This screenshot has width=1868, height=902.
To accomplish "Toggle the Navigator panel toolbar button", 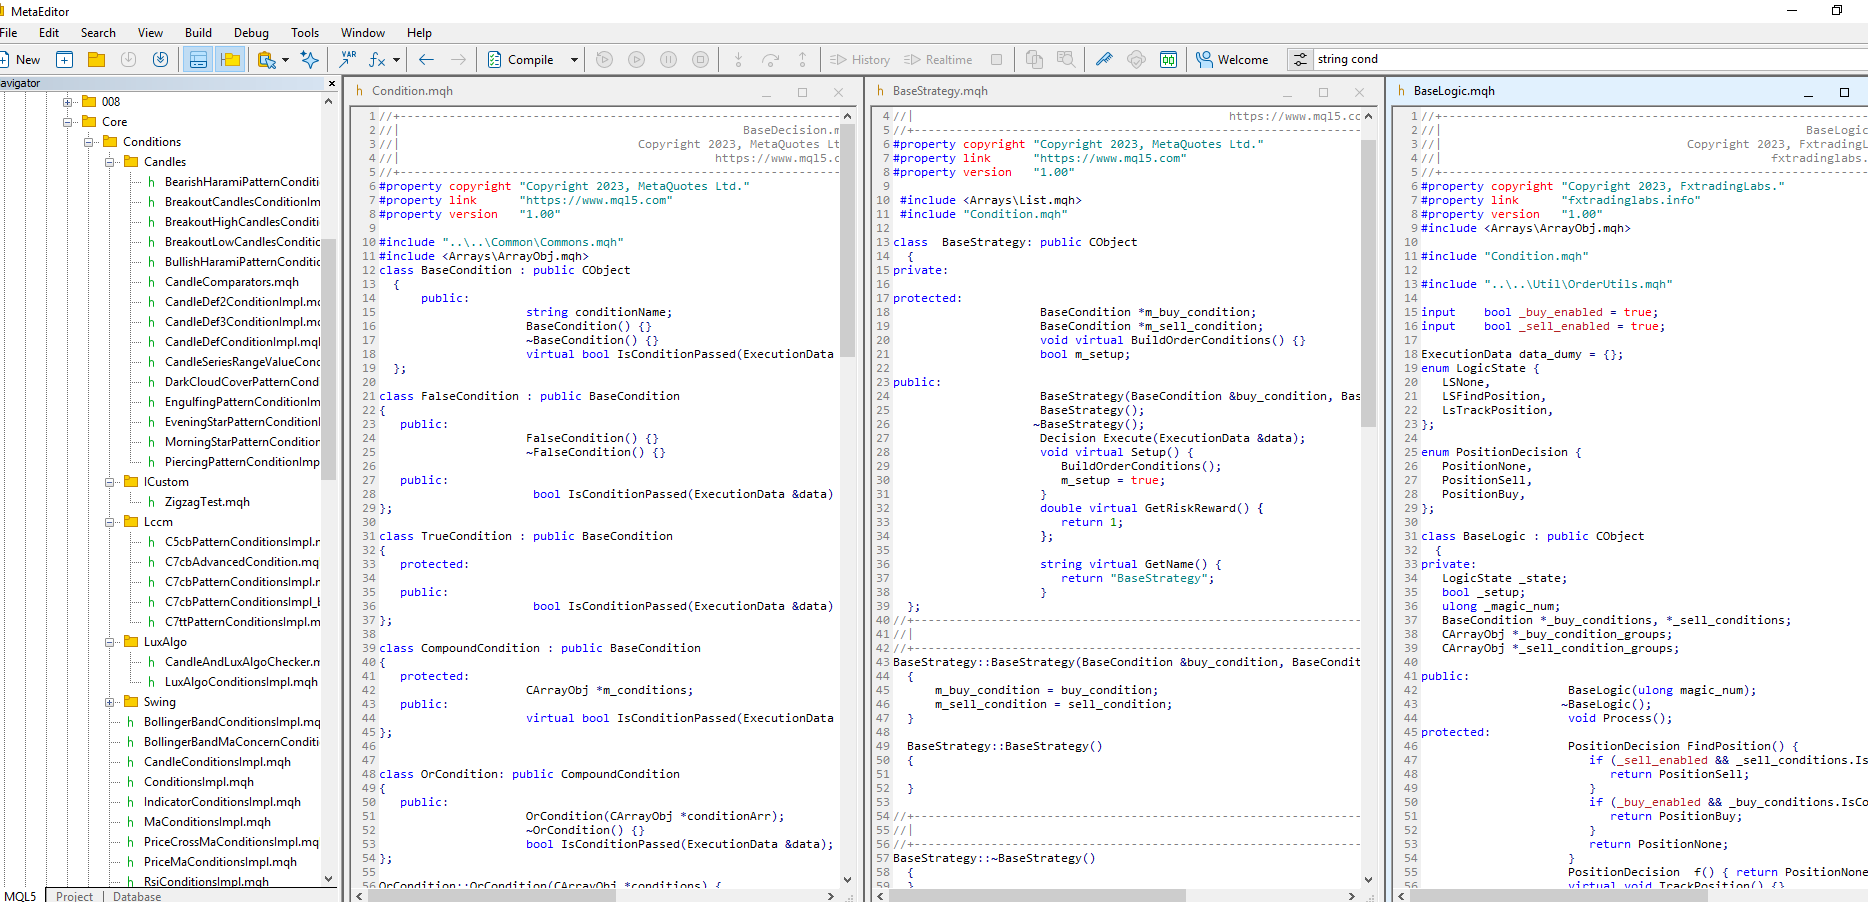I will (x=198, y=60).
